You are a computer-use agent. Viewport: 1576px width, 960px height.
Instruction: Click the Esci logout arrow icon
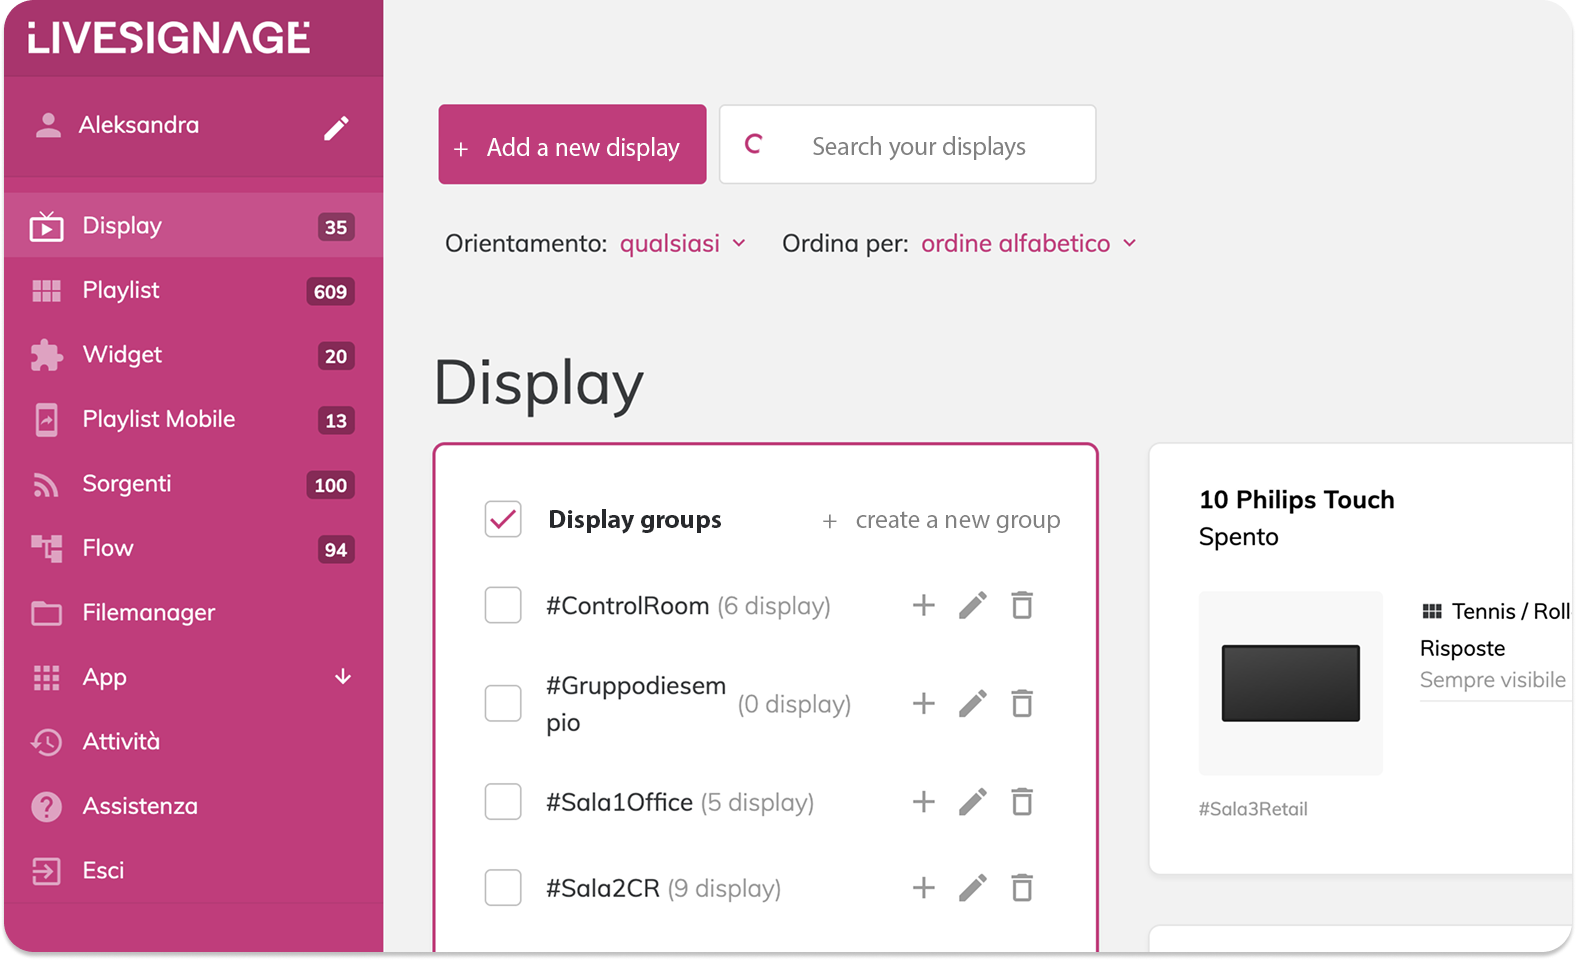click(46, 871)
